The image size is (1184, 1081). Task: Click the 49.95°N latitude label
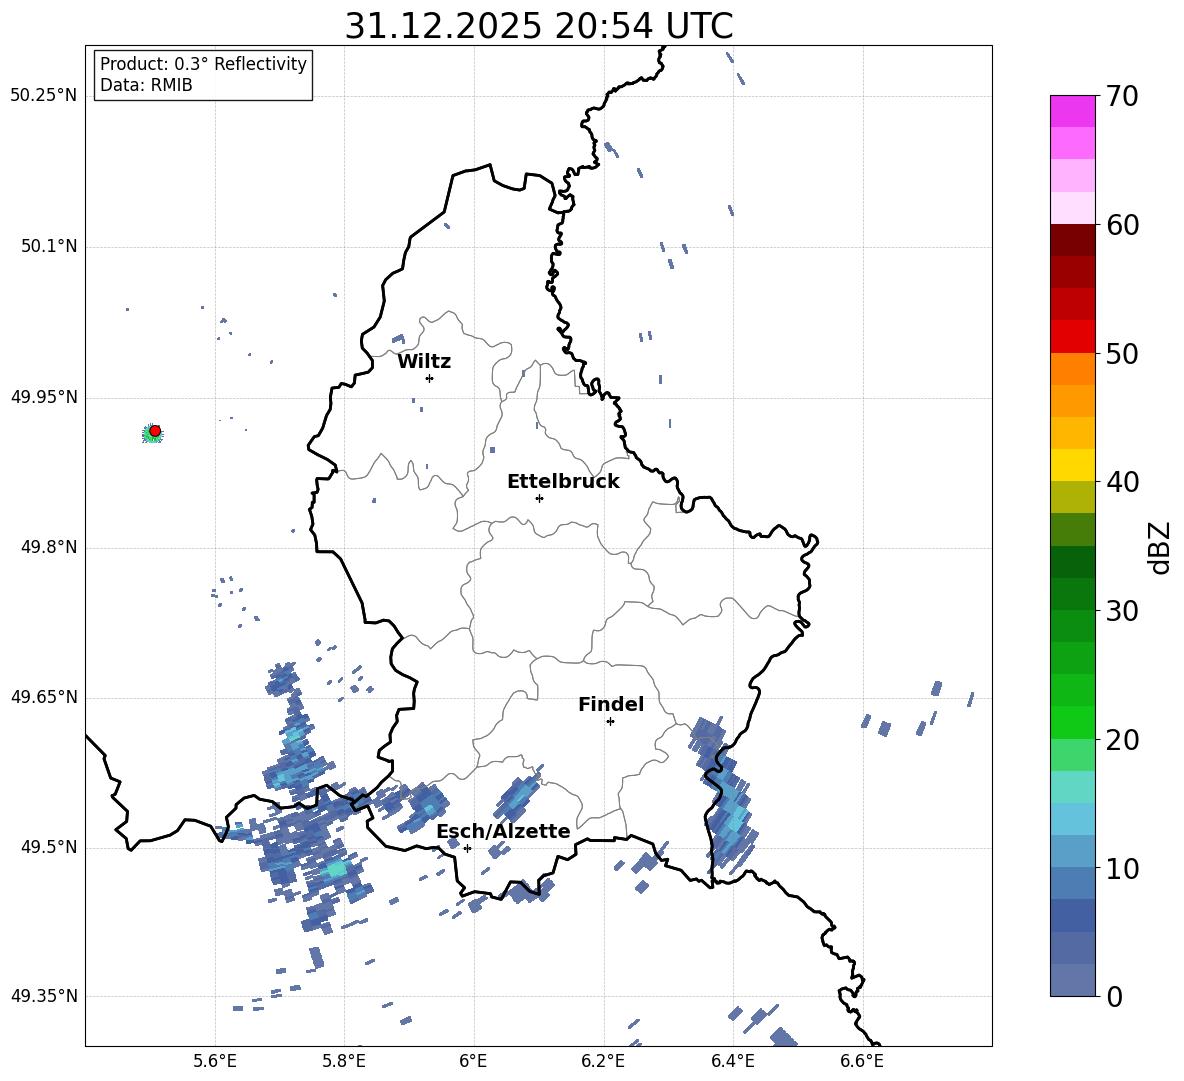(44, 397)
